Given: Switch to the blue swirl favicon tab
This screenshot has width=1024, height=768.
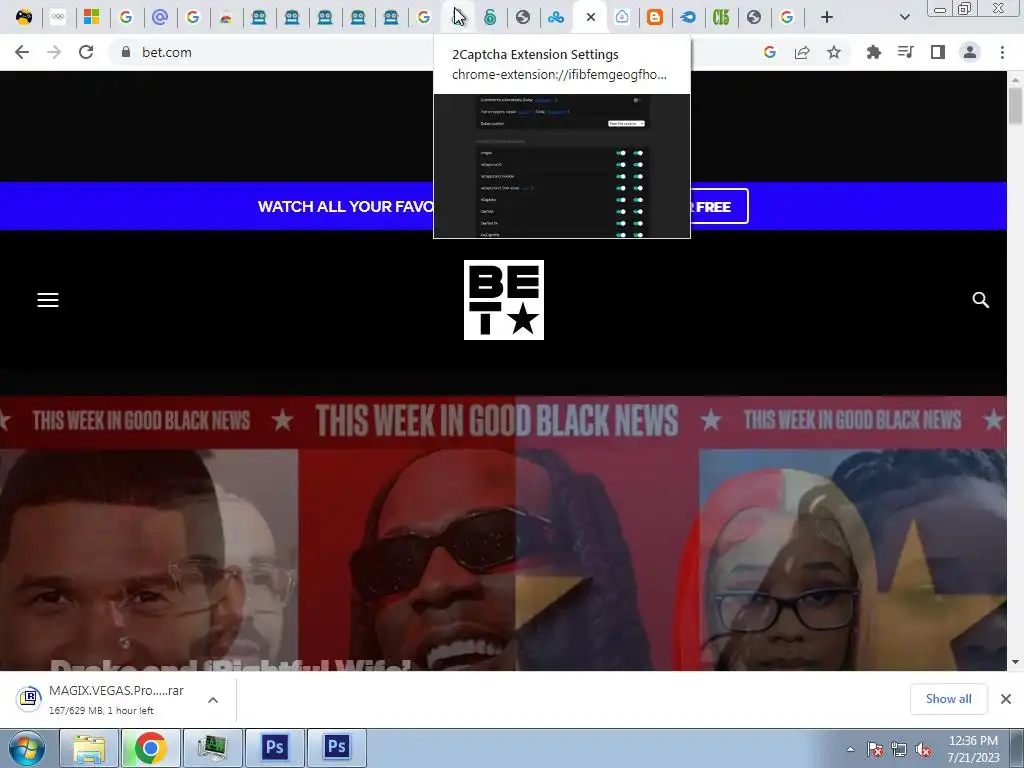Looking at the screenshot, I should point(688,17).
